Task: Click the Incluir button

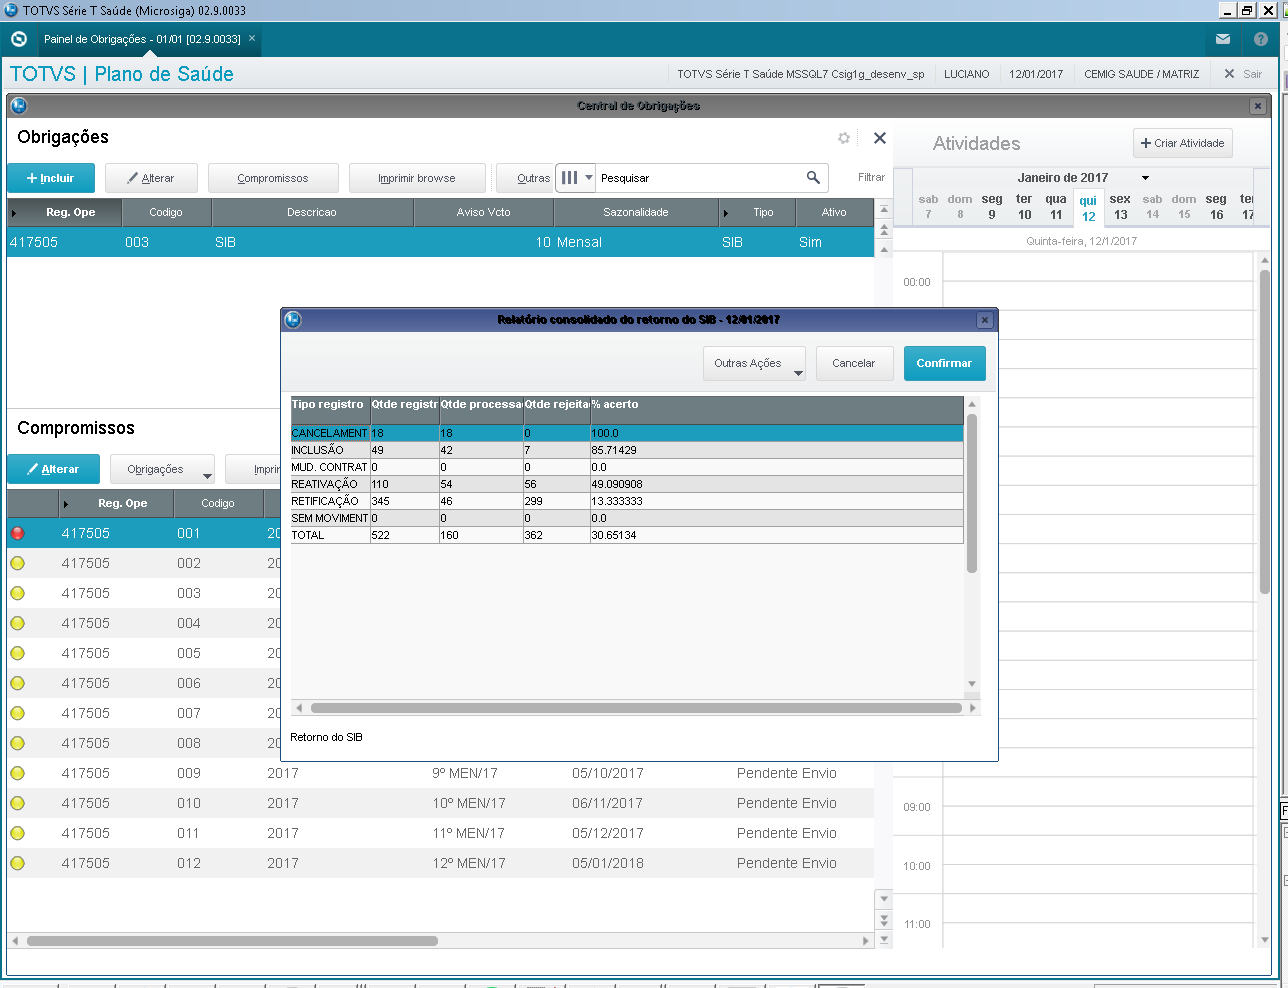Action: 51,178
